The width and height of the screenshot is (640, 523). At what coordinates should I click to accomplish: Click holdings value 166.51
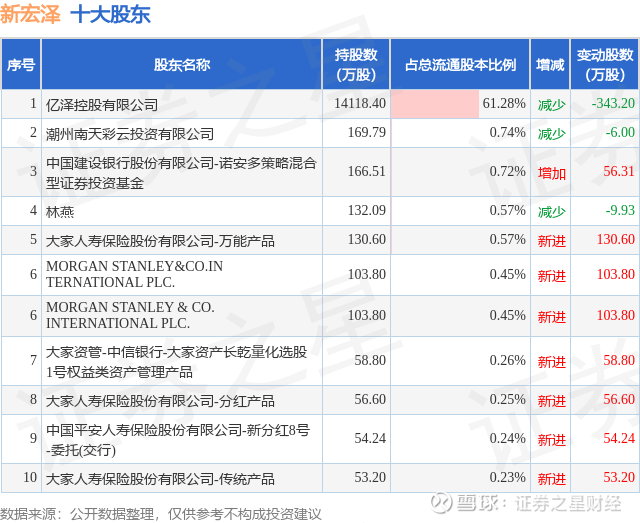(367, 171)
